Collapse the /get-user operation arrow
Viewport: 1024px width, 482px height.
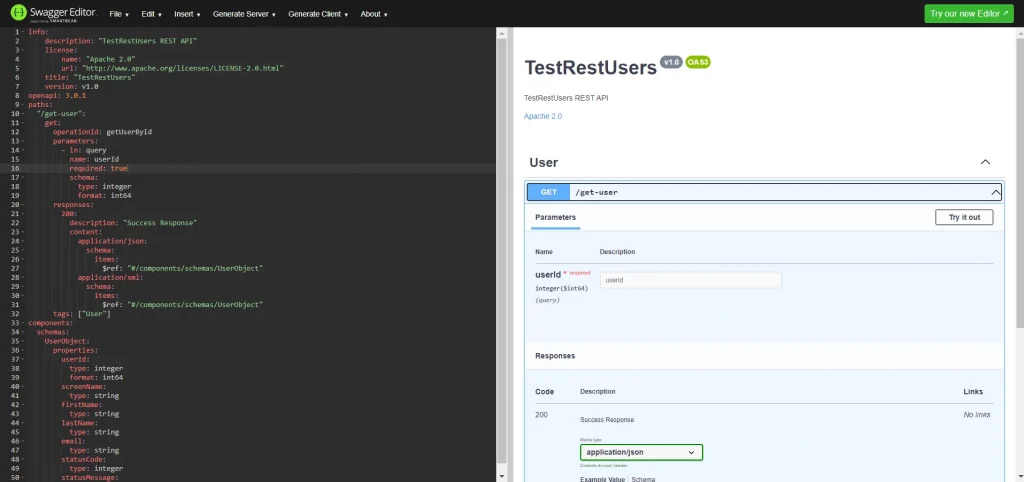(995, 192)
